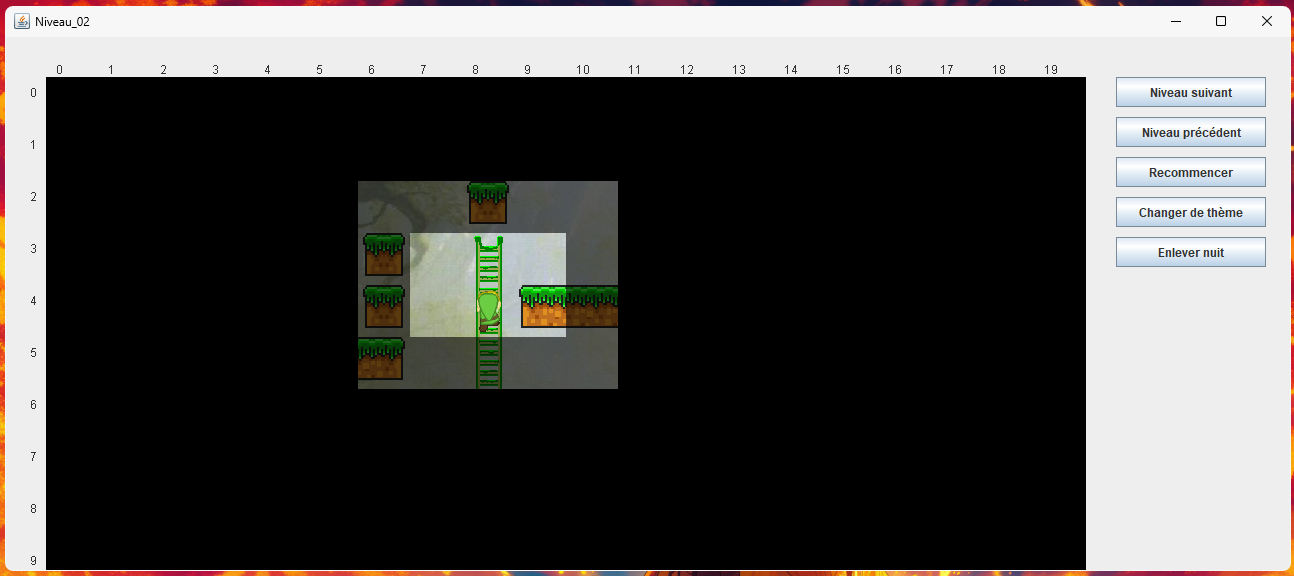Click the row 4 grass block left of the character

pyautogui.click(x=384, y=307)
